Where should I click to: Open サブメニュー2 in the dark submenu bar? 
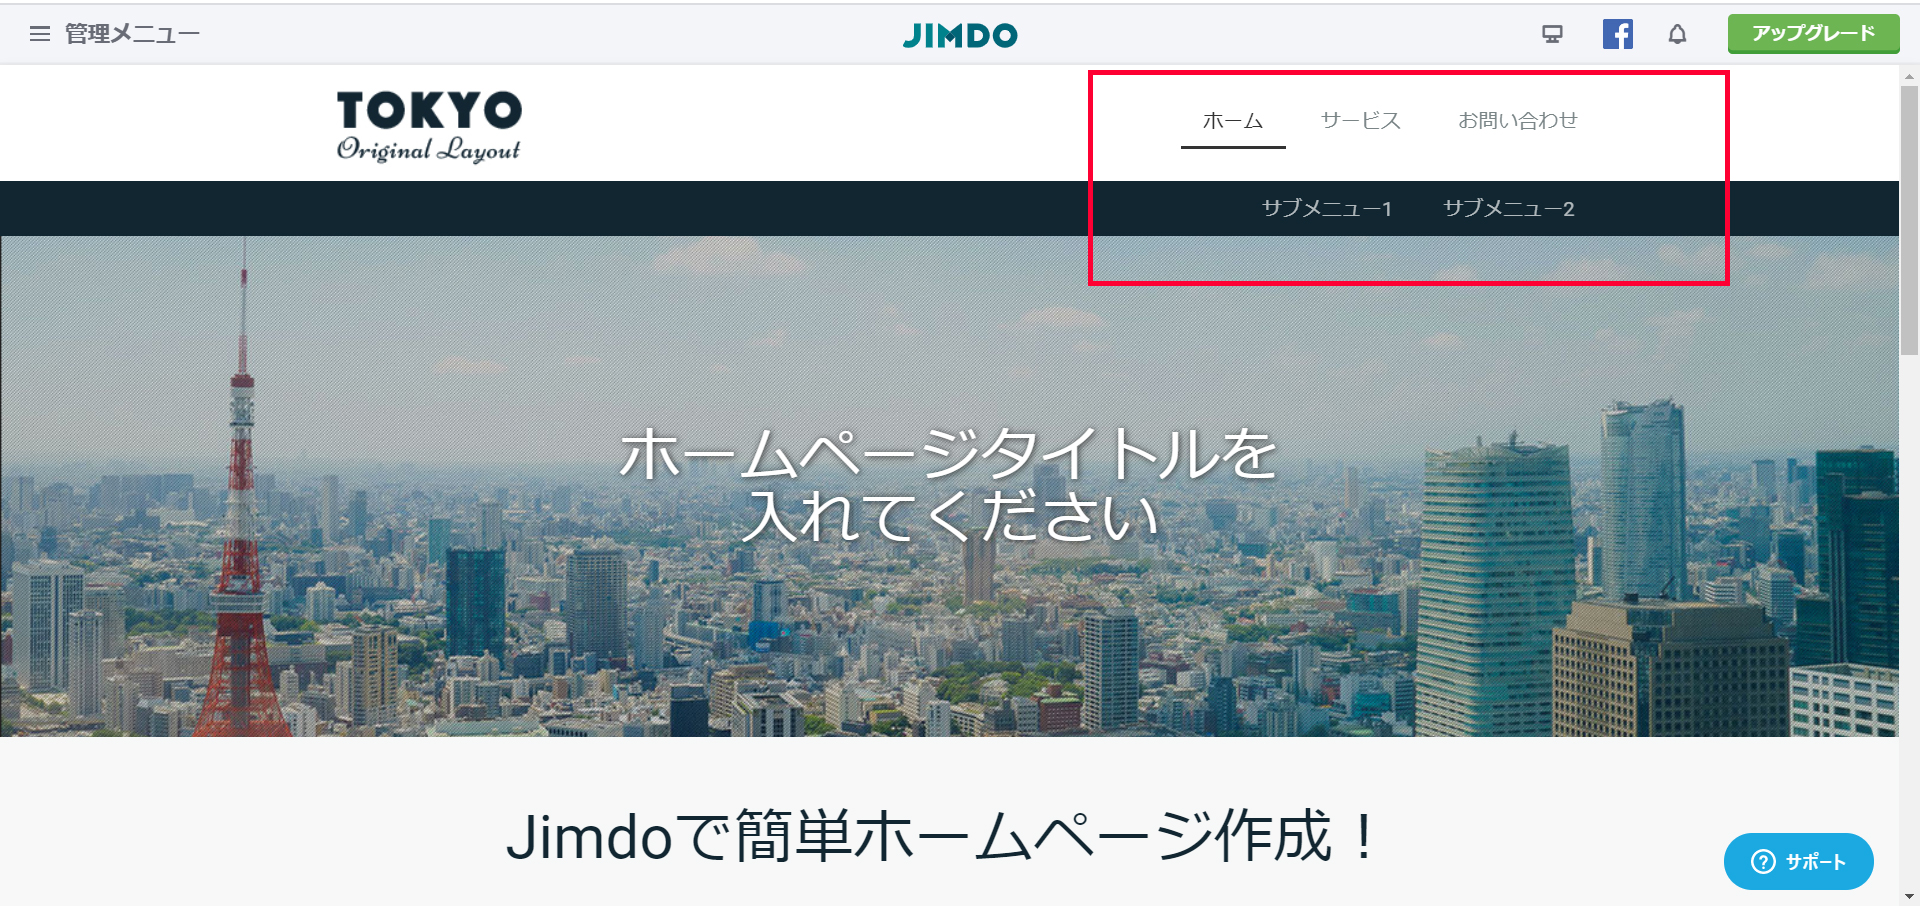[x=1509, y=208]
